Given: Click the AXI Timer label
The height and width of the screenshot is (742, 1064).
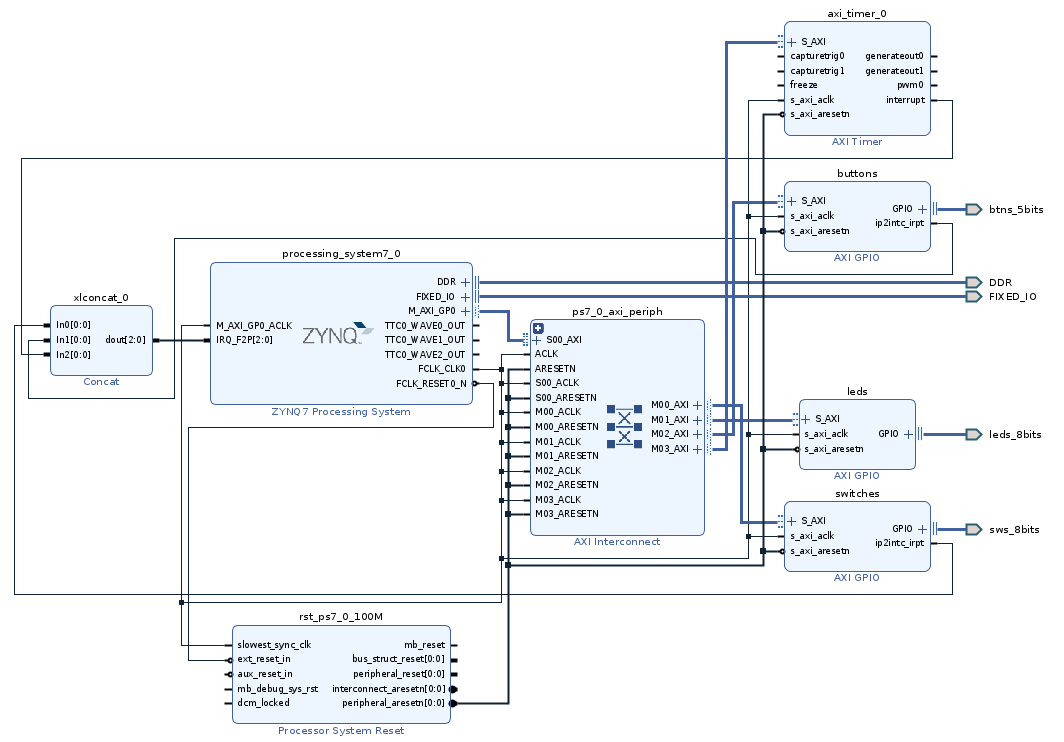Looking at the screenshot, I should (x=857, y=141).
